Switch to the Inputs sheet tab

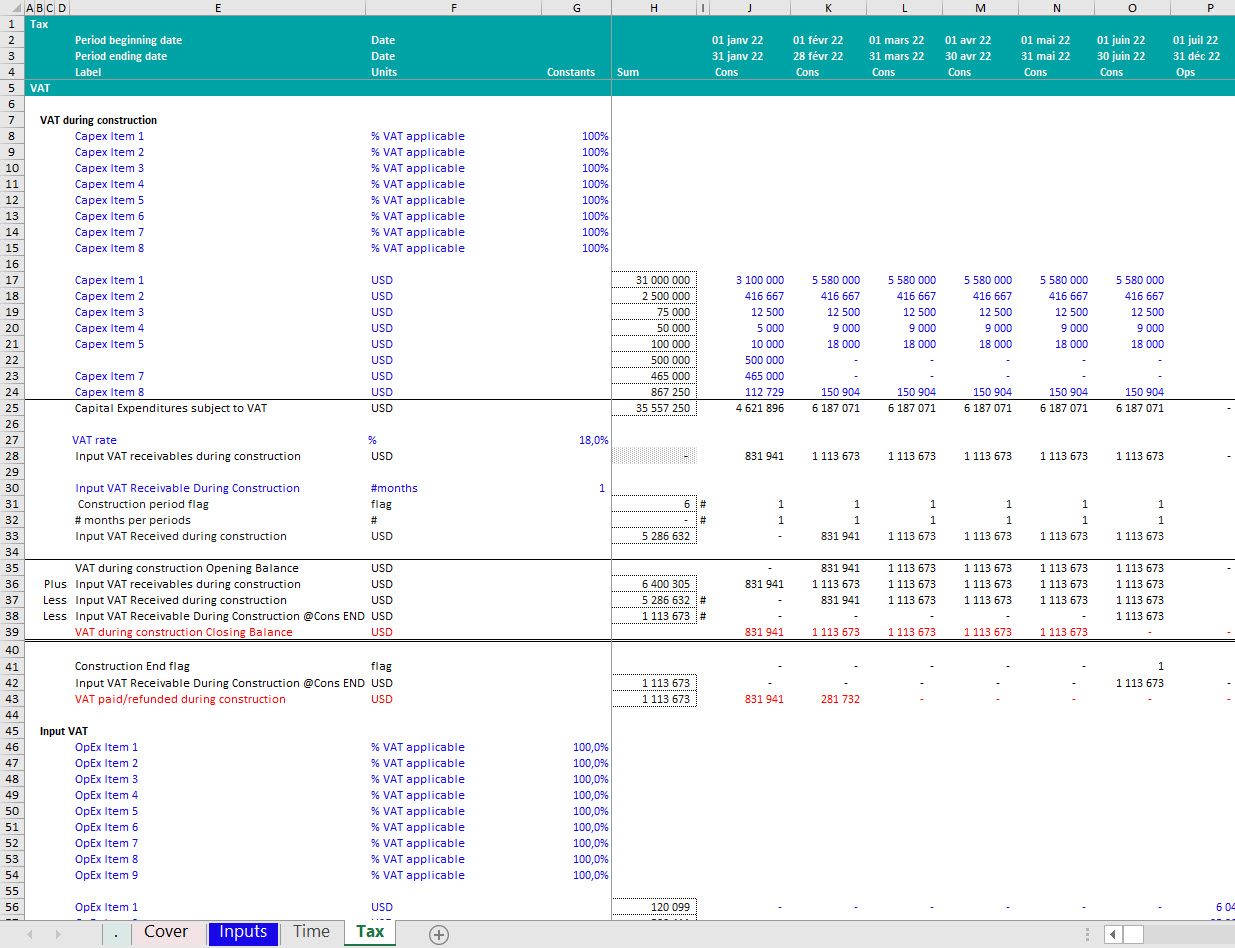[243, 932]
